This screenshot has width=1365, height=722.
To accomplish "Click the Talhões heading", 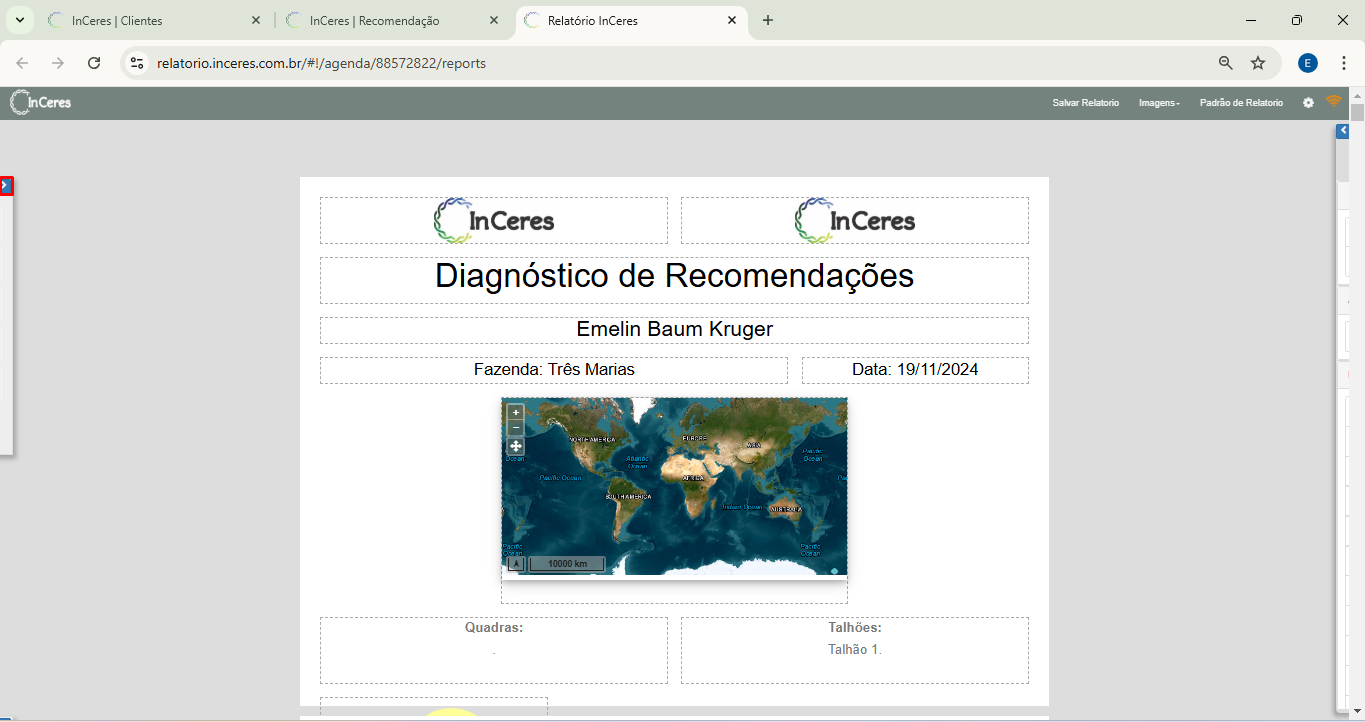I will pyautogui.click(x=855, y=628).
